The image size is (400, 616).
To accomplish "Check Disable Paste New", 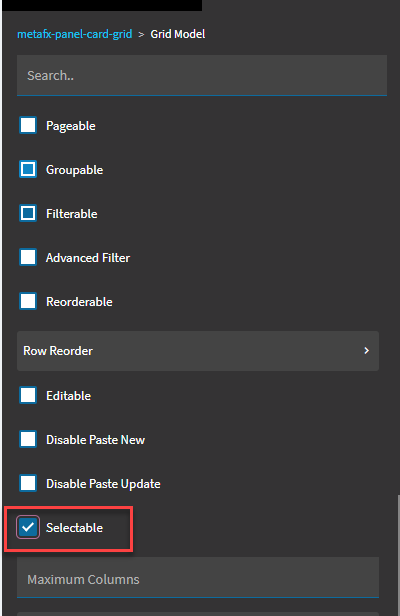I will [x=28, y=439].
